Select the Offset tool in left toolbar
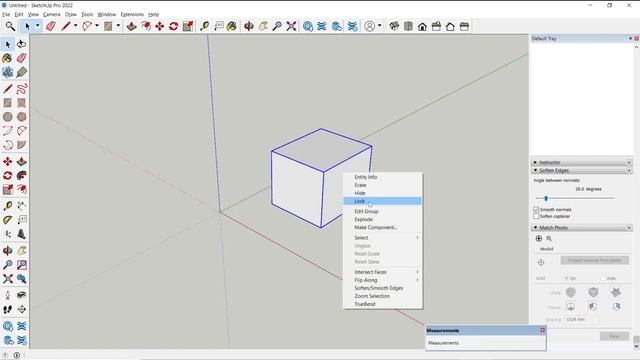Screen dimensions: 640x360 point(22,190)
